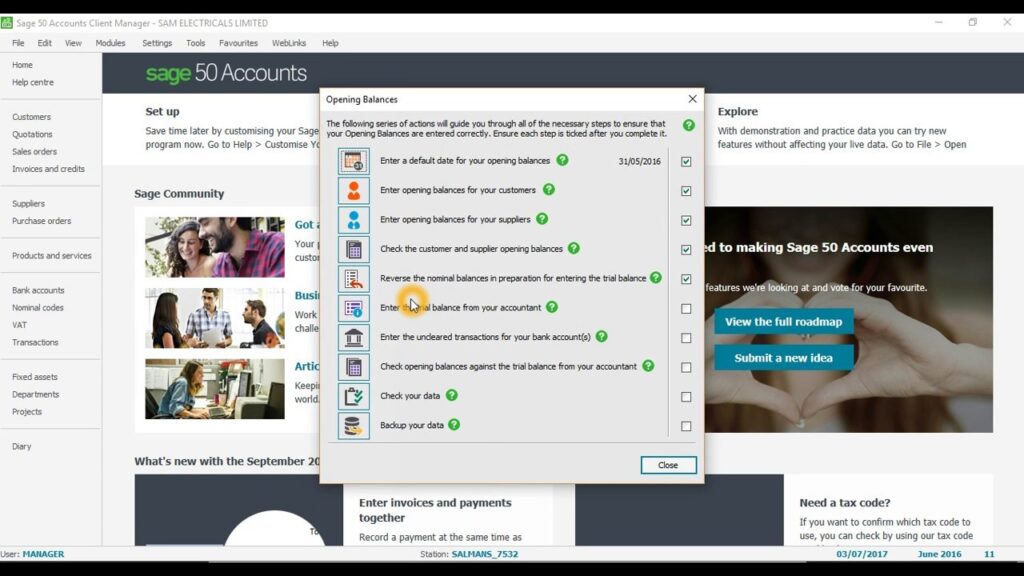Click the Sage app icon in title bar

pos(7,23)
